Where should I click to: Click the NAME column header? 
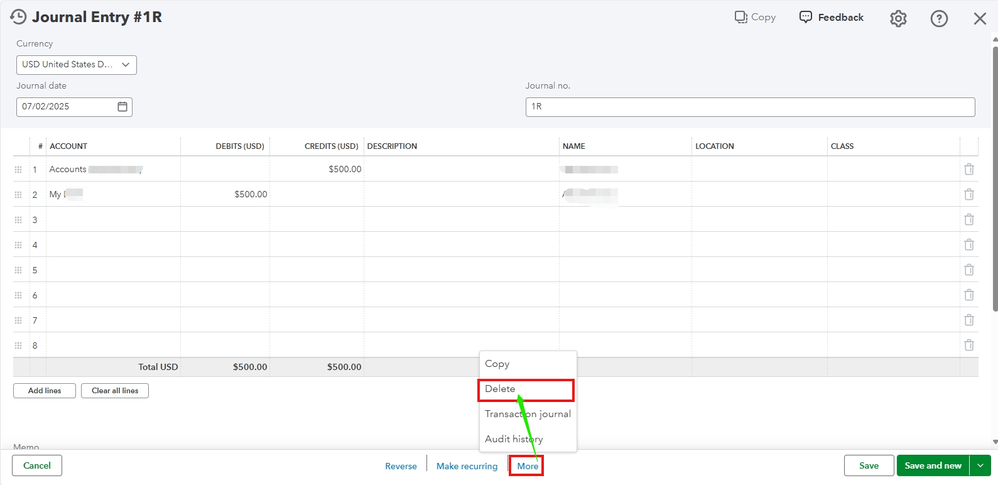[574, 146]
